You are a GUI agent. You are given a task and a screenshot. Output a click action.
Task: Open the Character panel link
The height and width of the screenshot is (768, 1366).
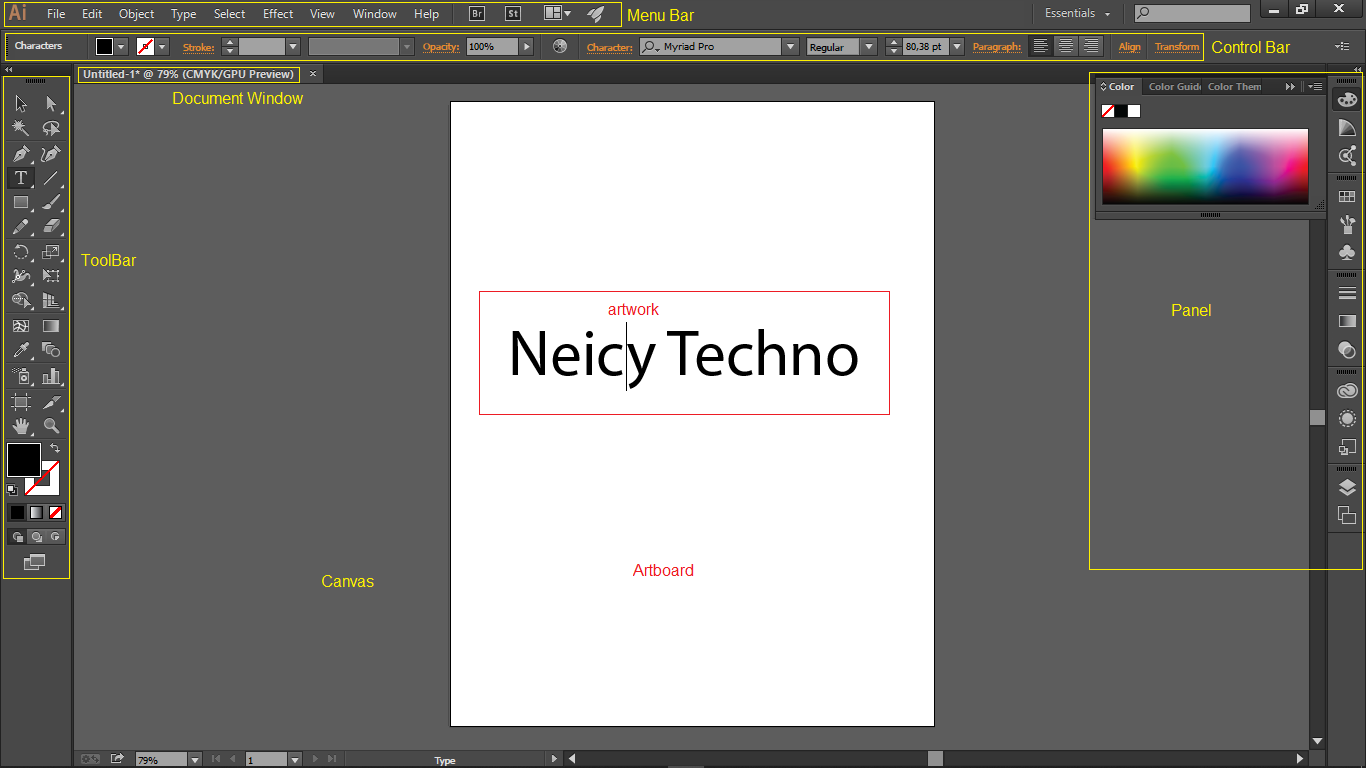coord(609,47)
